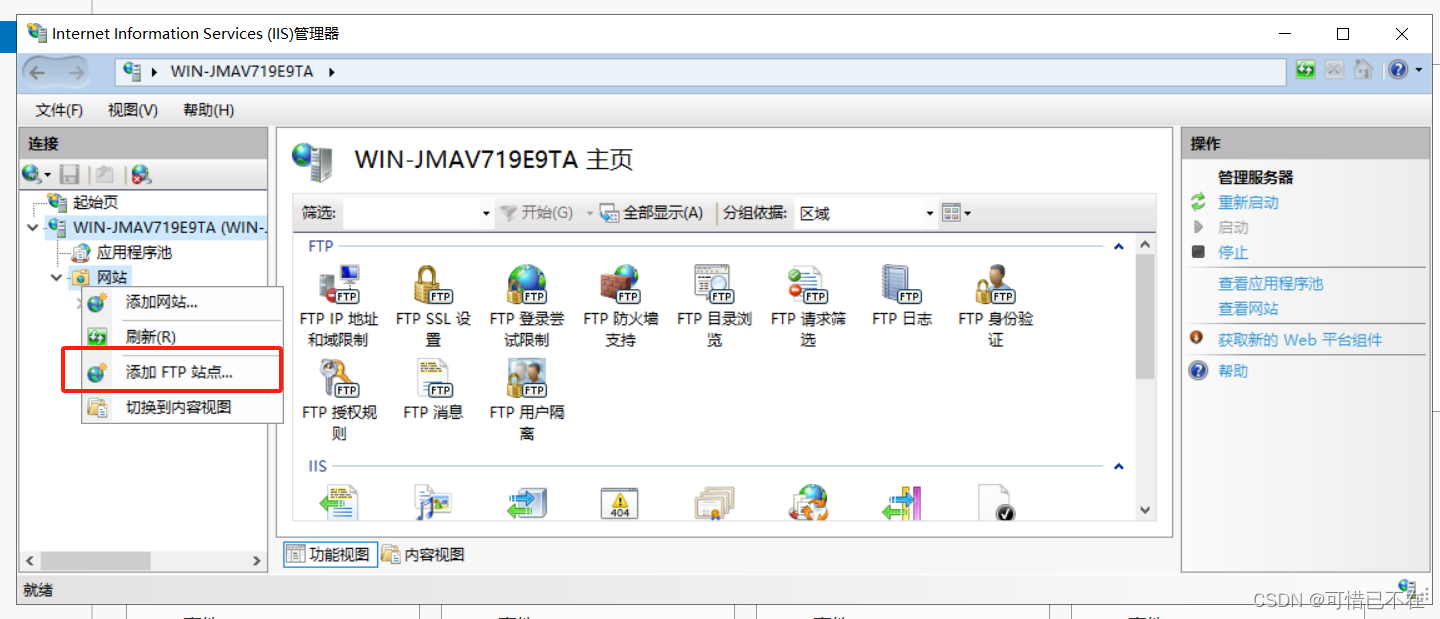
Task: Click the back navigation arrow
Action: pos(36,70)
